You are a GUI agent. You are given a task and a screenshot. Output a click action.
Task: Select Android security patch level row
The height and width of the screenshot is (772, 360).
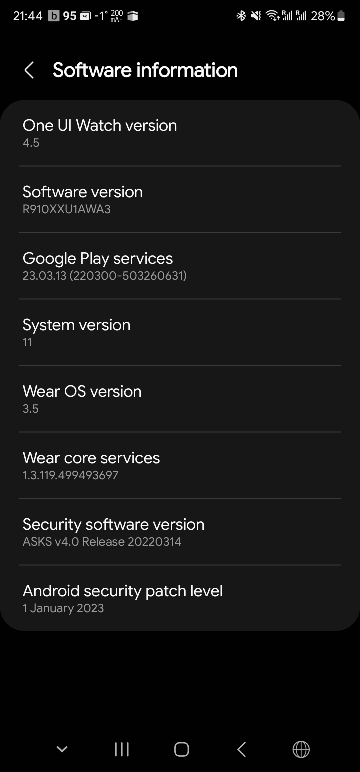tap(180, 598)
